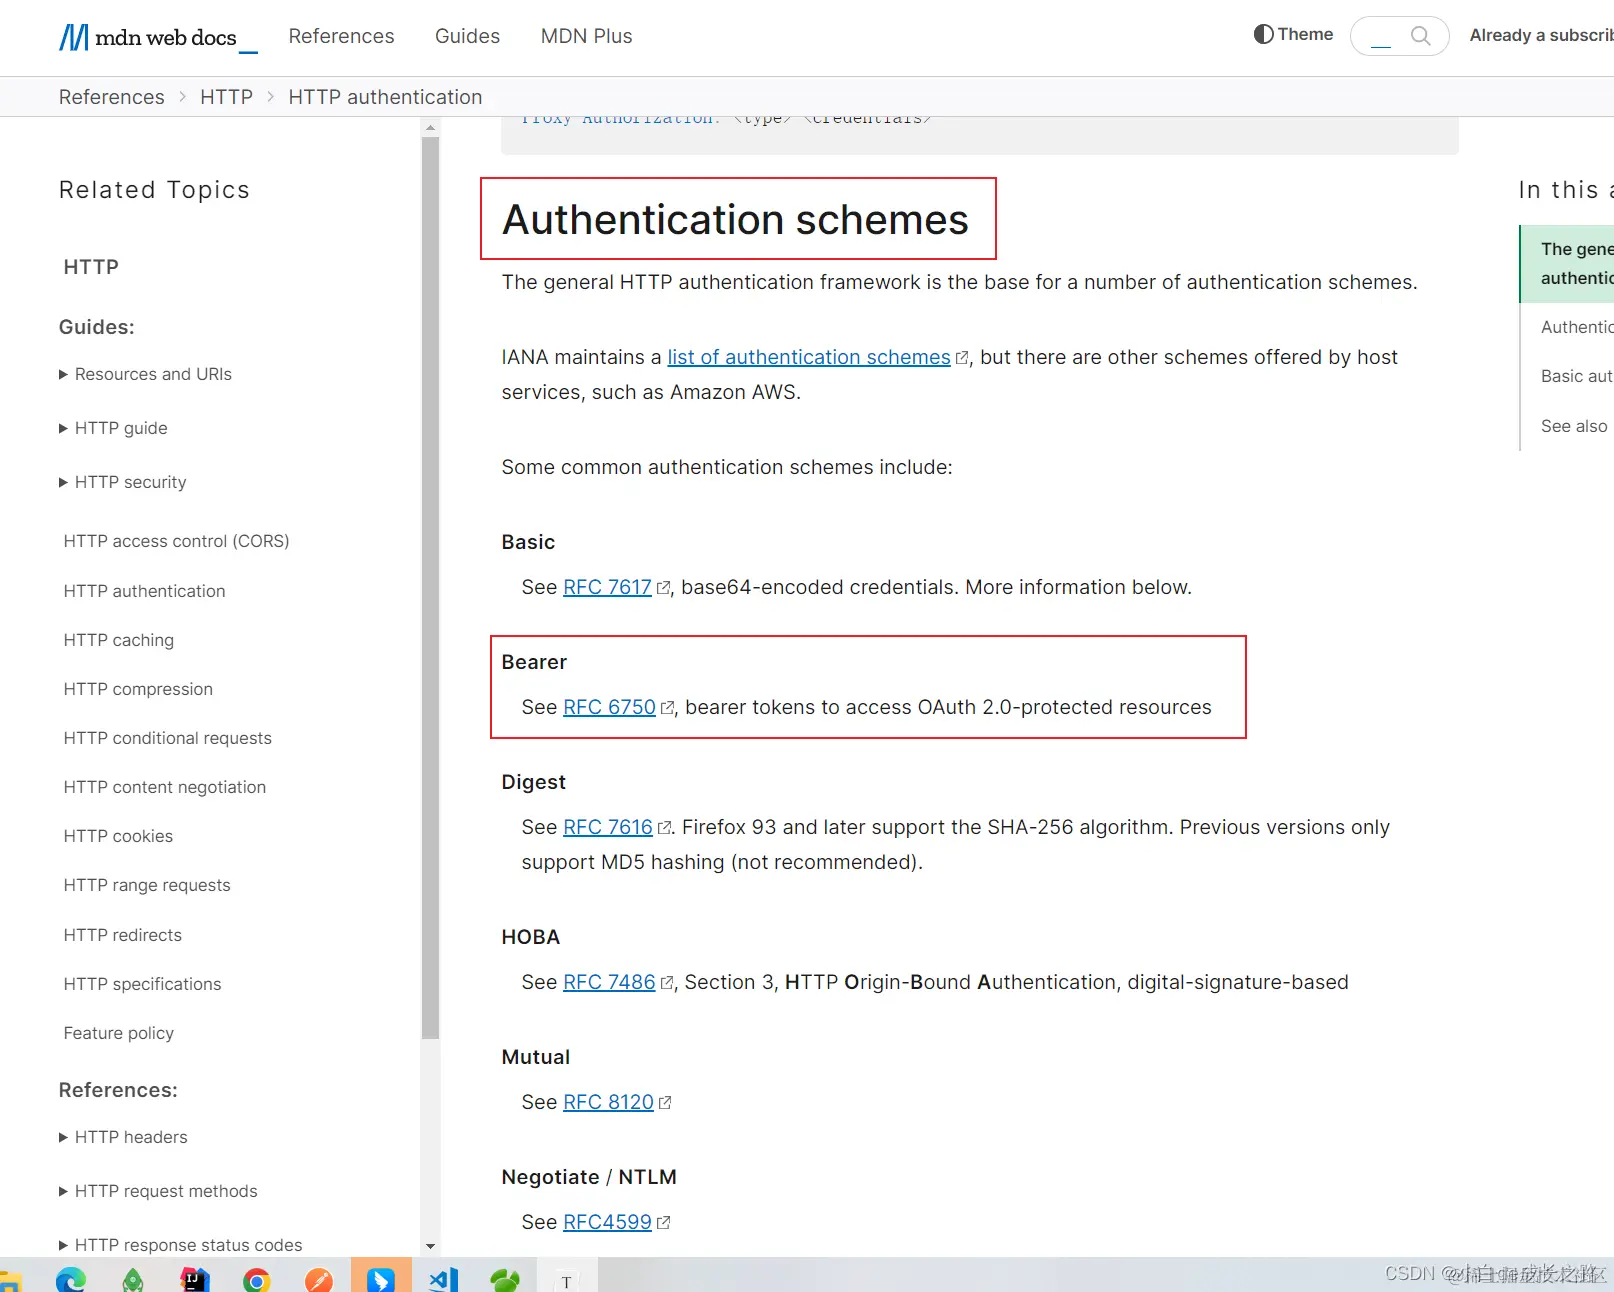Expand Resources and URIs in the sidebar
This screenshot has width=1614, height=1292.
[x=146, y=374]
